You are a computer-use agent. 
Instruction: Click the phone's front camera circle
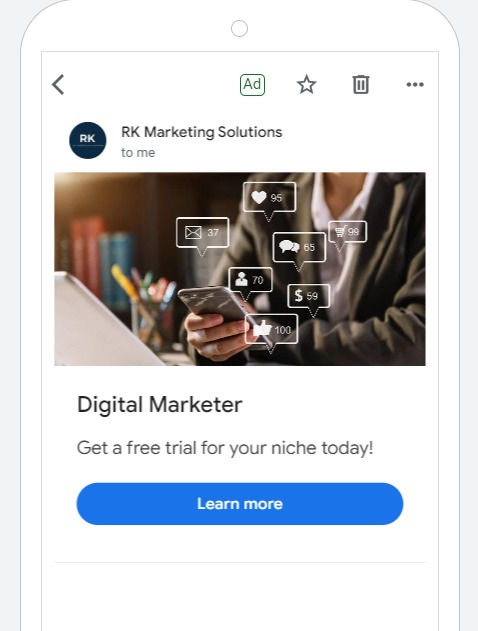point(239,29)
